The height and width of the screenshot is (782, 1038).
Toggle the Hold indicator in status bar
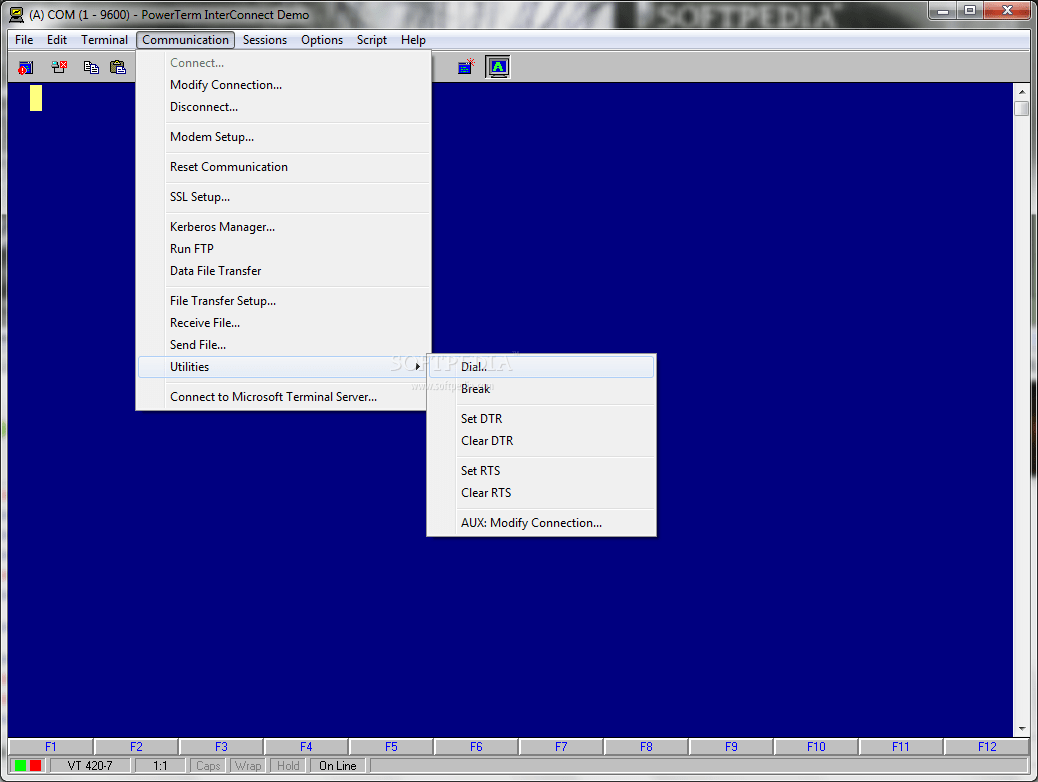[x=289, y=766]
